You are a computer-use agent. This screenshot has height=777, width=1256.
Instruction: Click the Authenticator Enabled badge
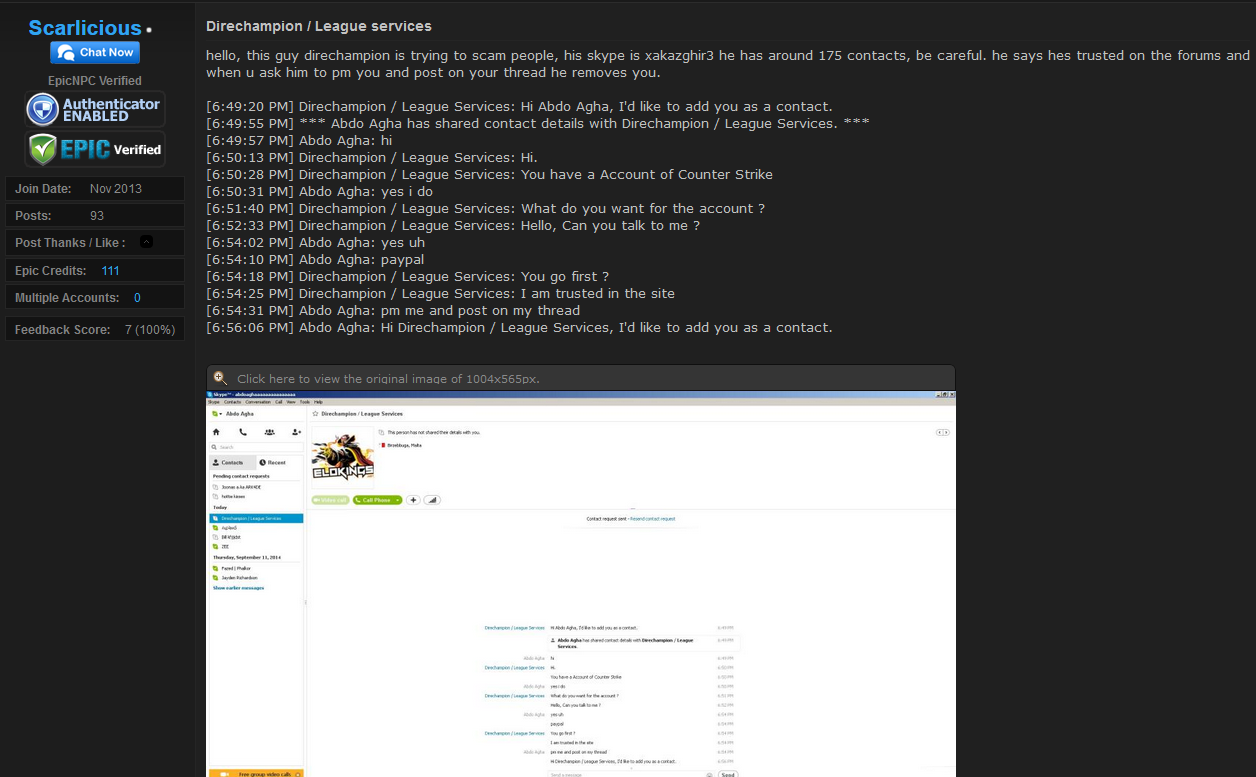[95, 109]
